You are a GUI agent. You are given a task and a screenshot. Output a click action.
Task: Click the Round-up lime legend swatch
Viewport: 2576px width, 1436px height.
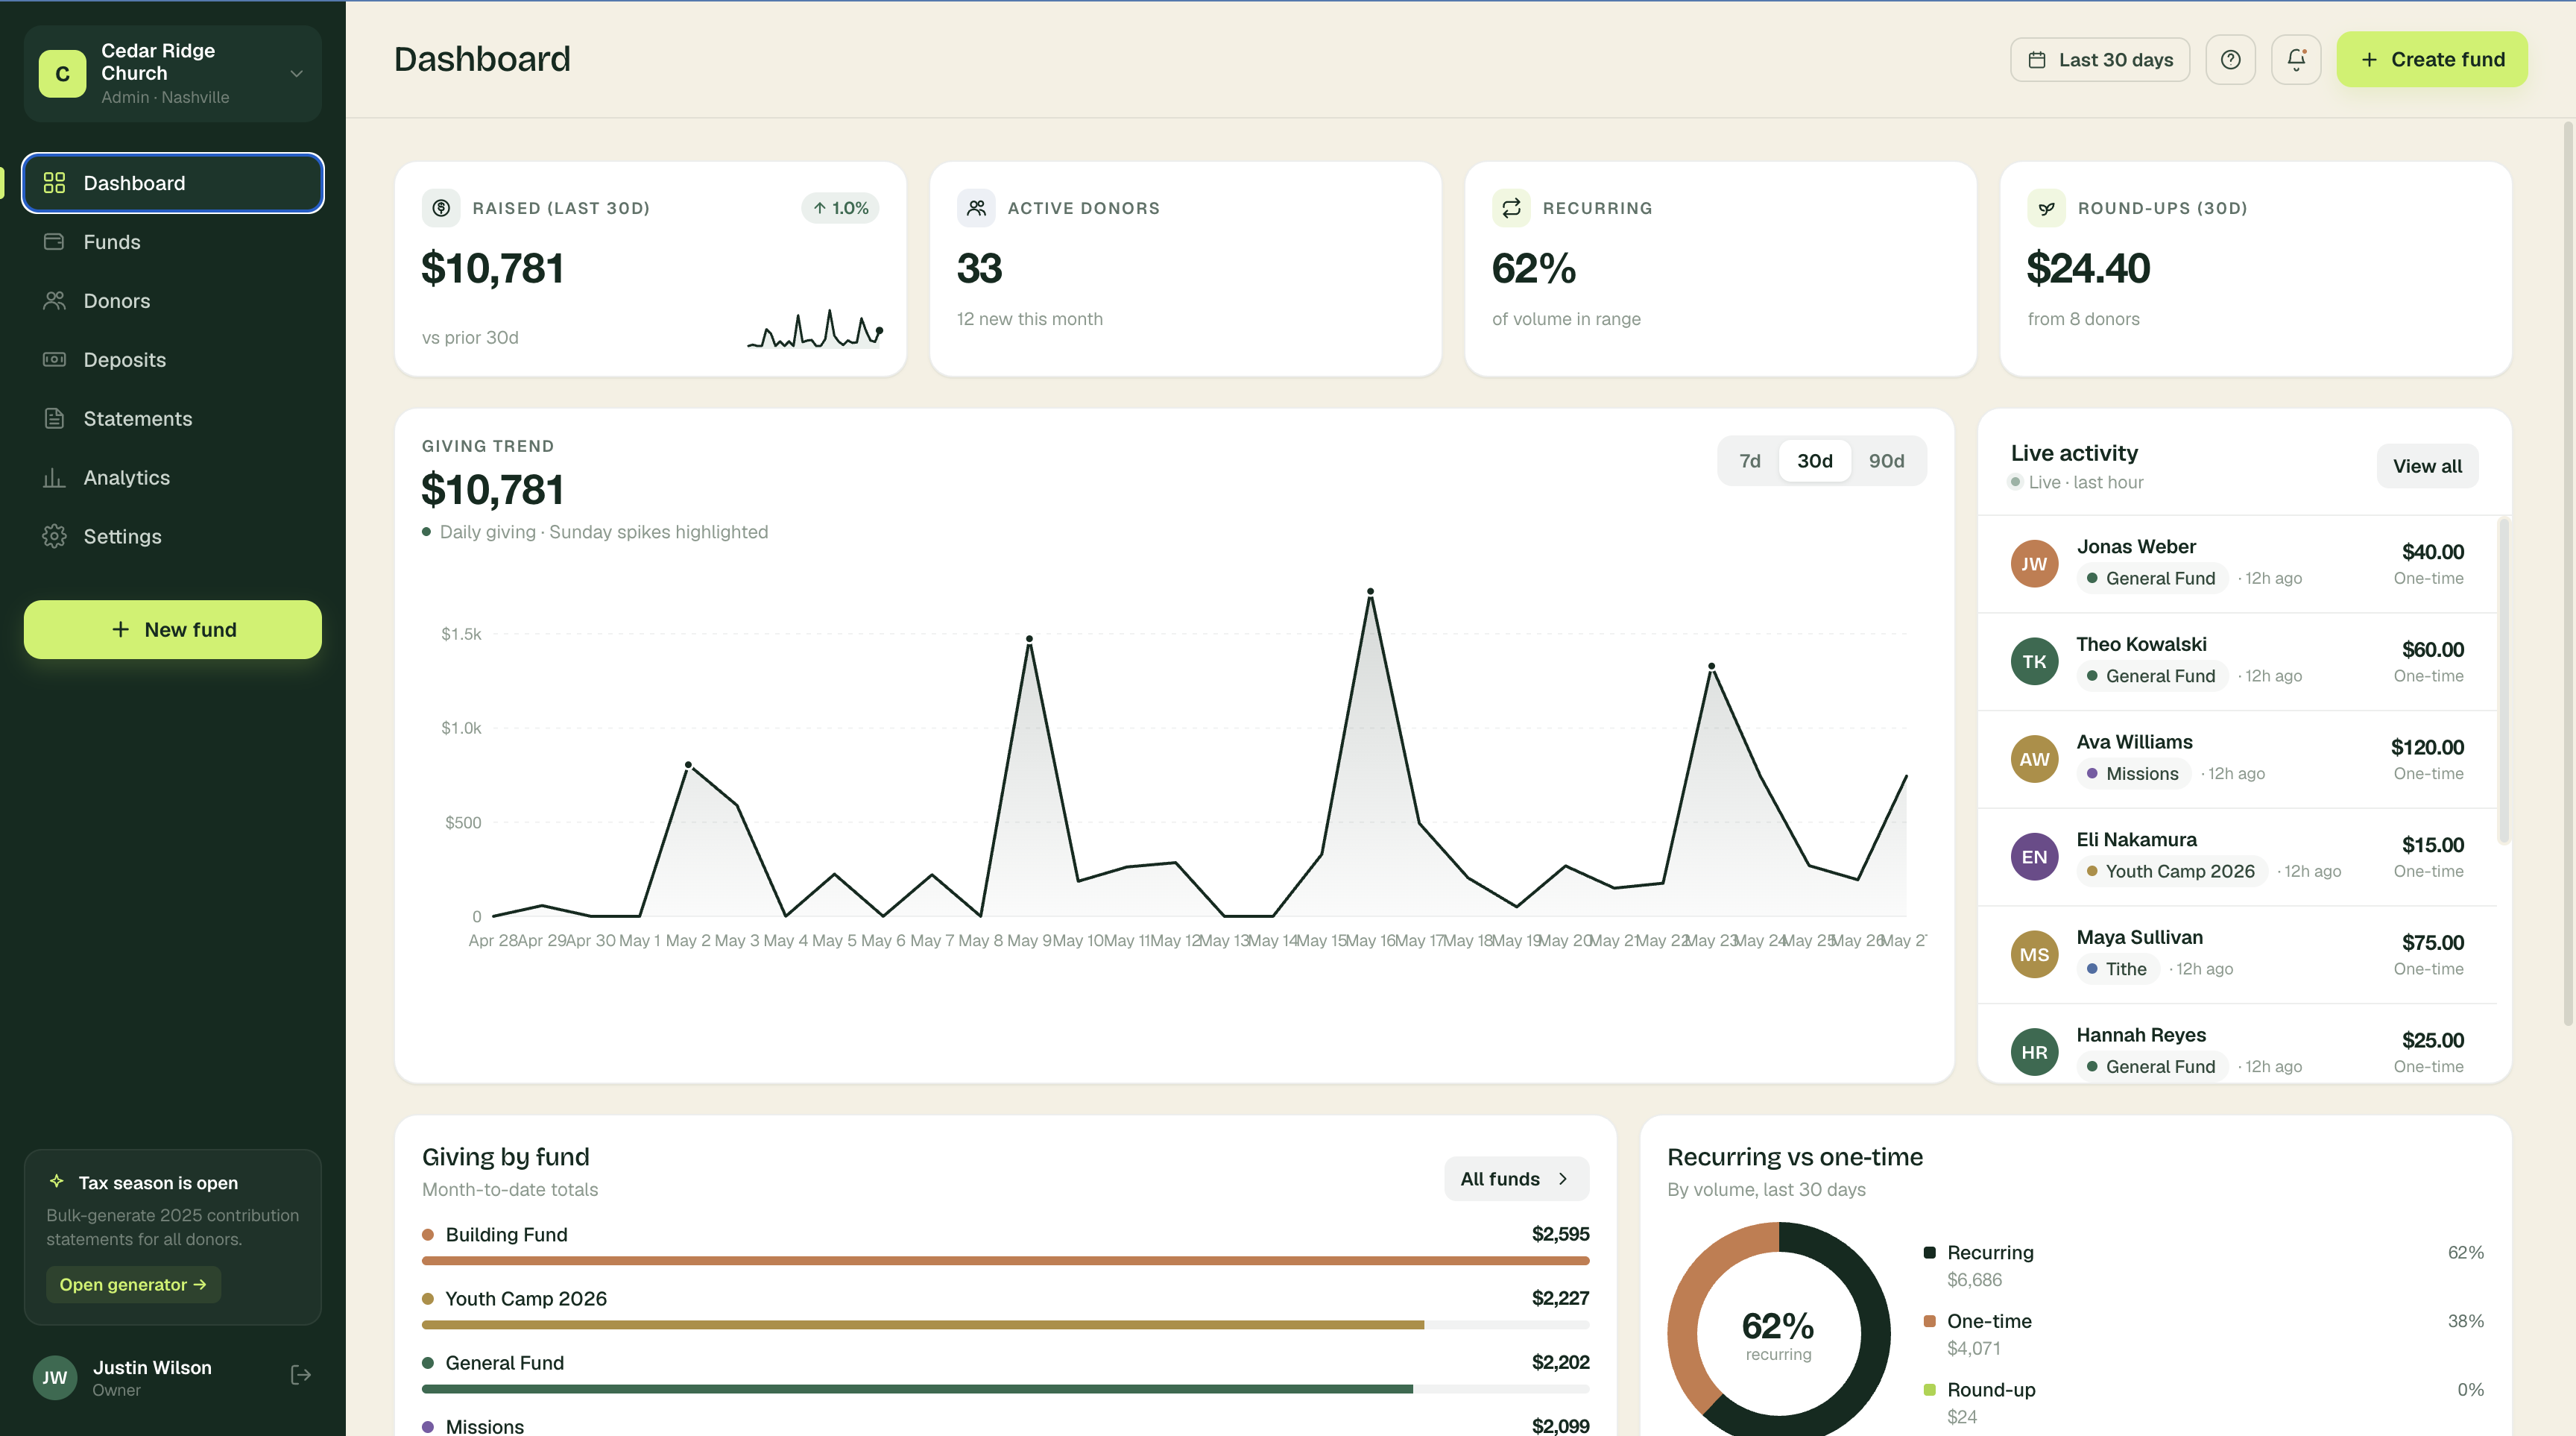click(1929, 1390)
